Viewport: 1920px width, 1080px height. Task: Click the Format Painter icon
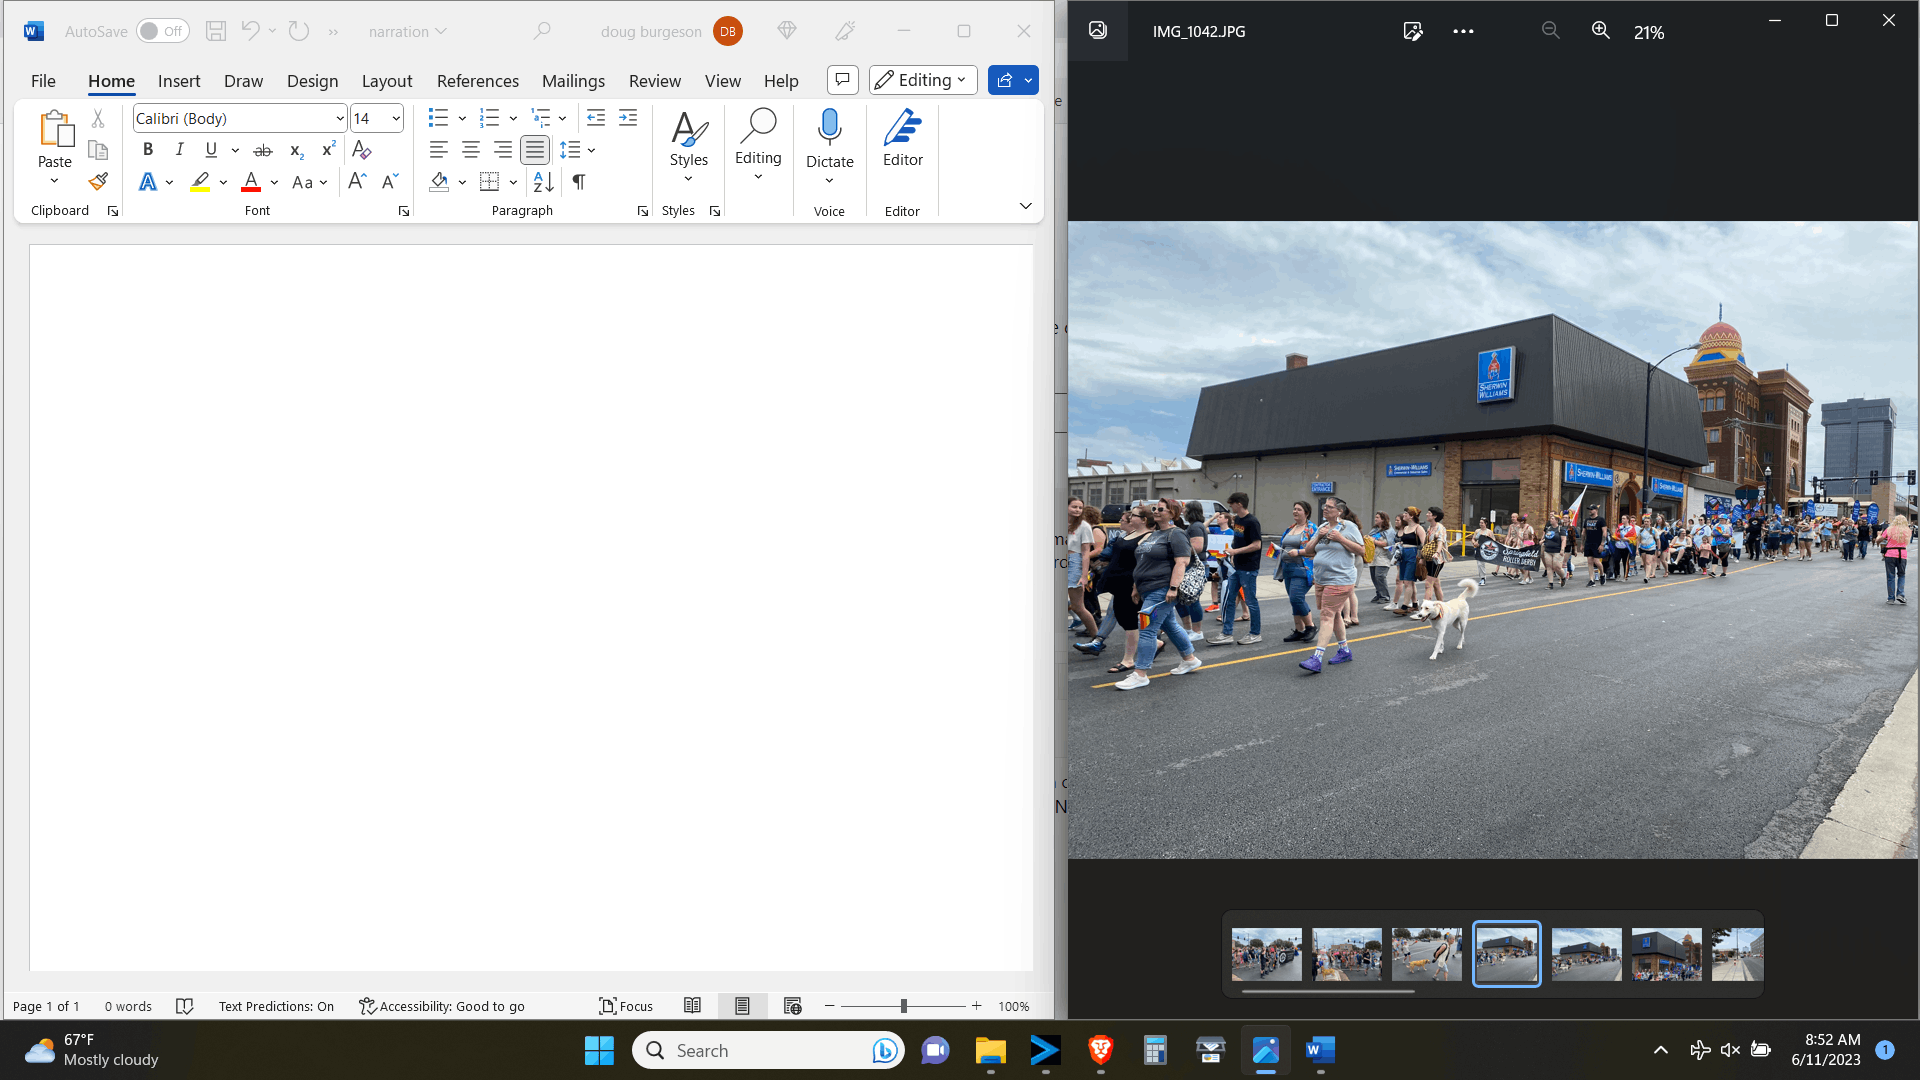tap(98, 182)
